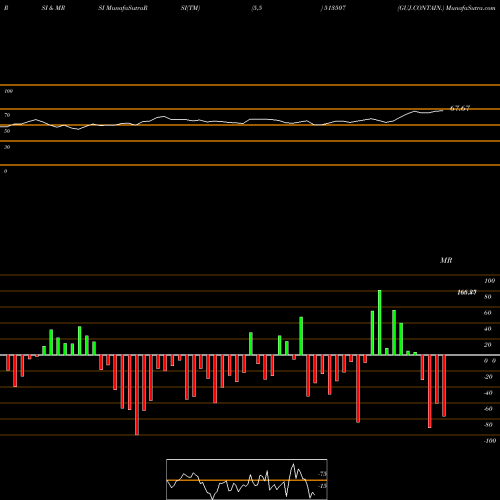500x500 pixels.
Task: Click the longest red MR bar
Action: click(137, 395)
